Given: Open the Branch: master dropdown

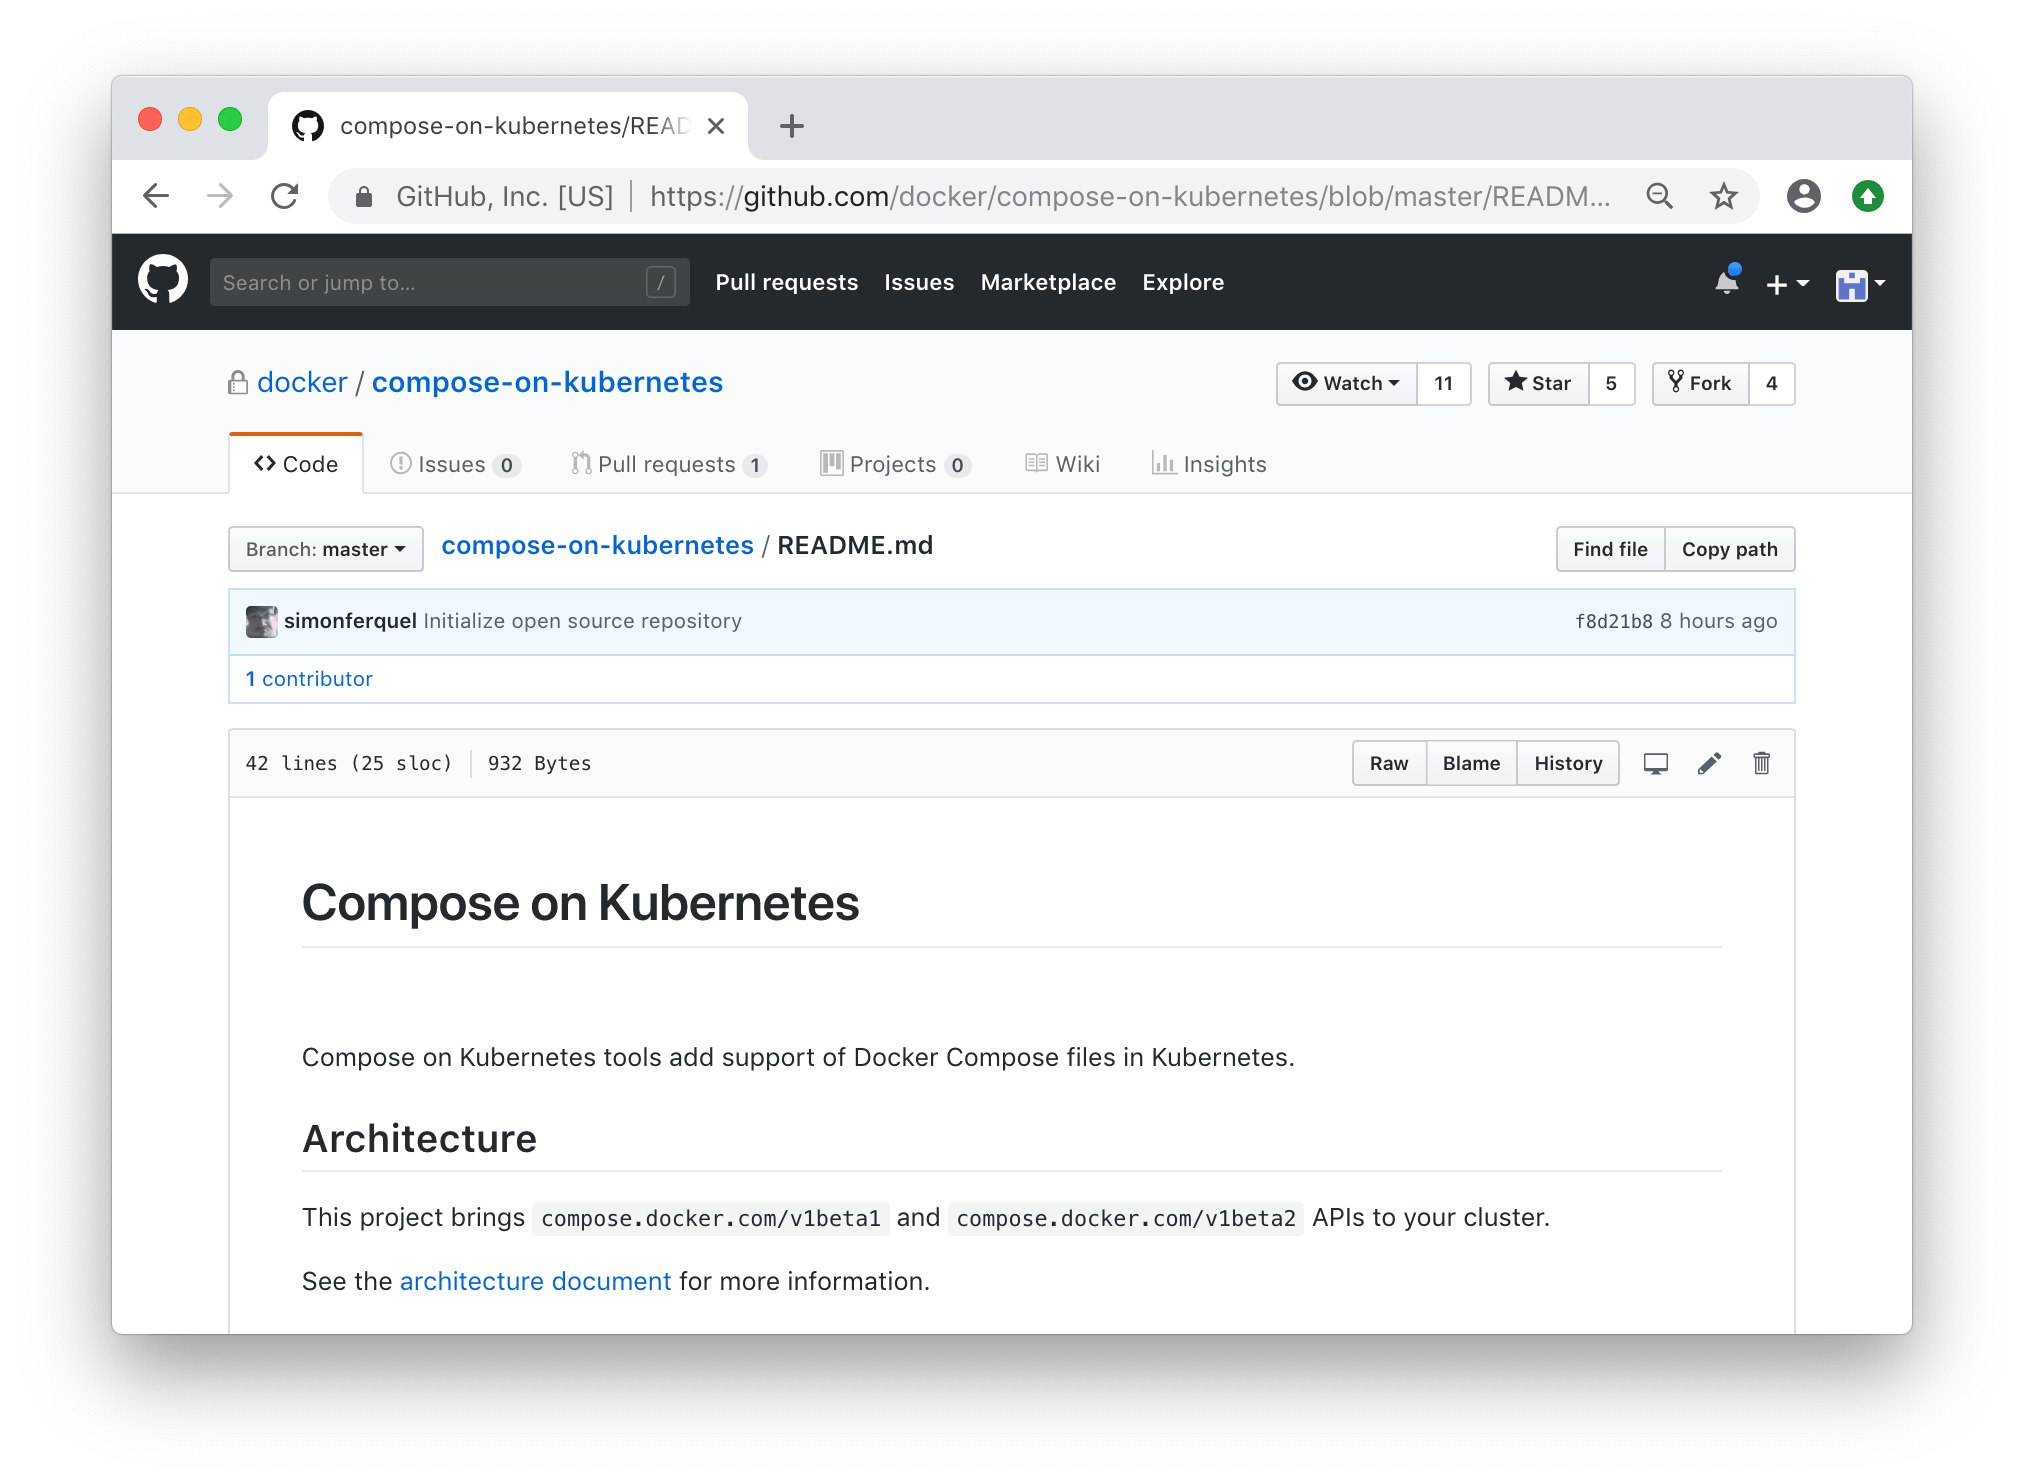Looking at the screenshot, I should [326, 549].
